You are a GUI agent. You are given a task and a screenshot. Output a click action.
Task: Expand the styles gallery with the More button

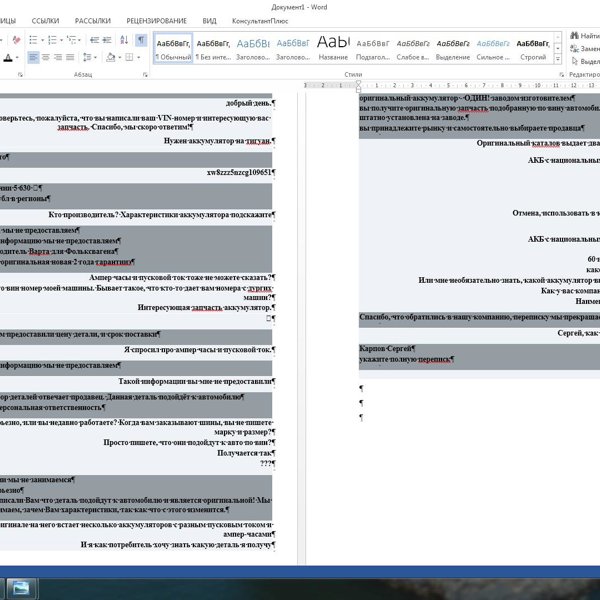pos(558,59)
